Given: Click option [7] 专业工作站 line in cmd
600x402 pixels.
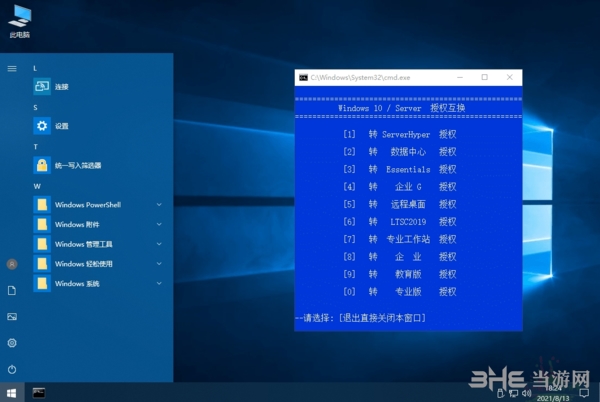Looking at the screenshot, I should pyautogui.click(x=399, y=239).
